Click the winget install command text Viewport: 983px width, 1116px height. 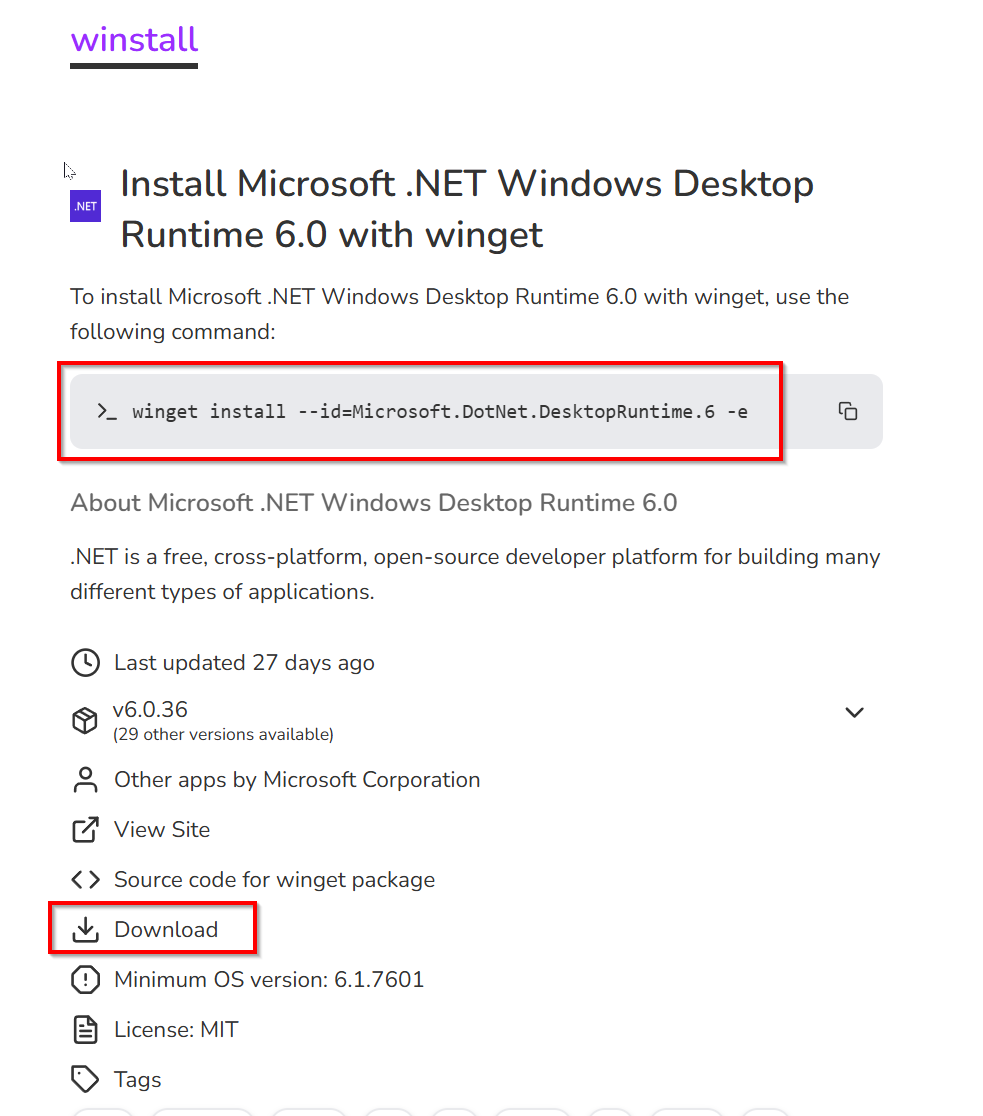[440, 411]
